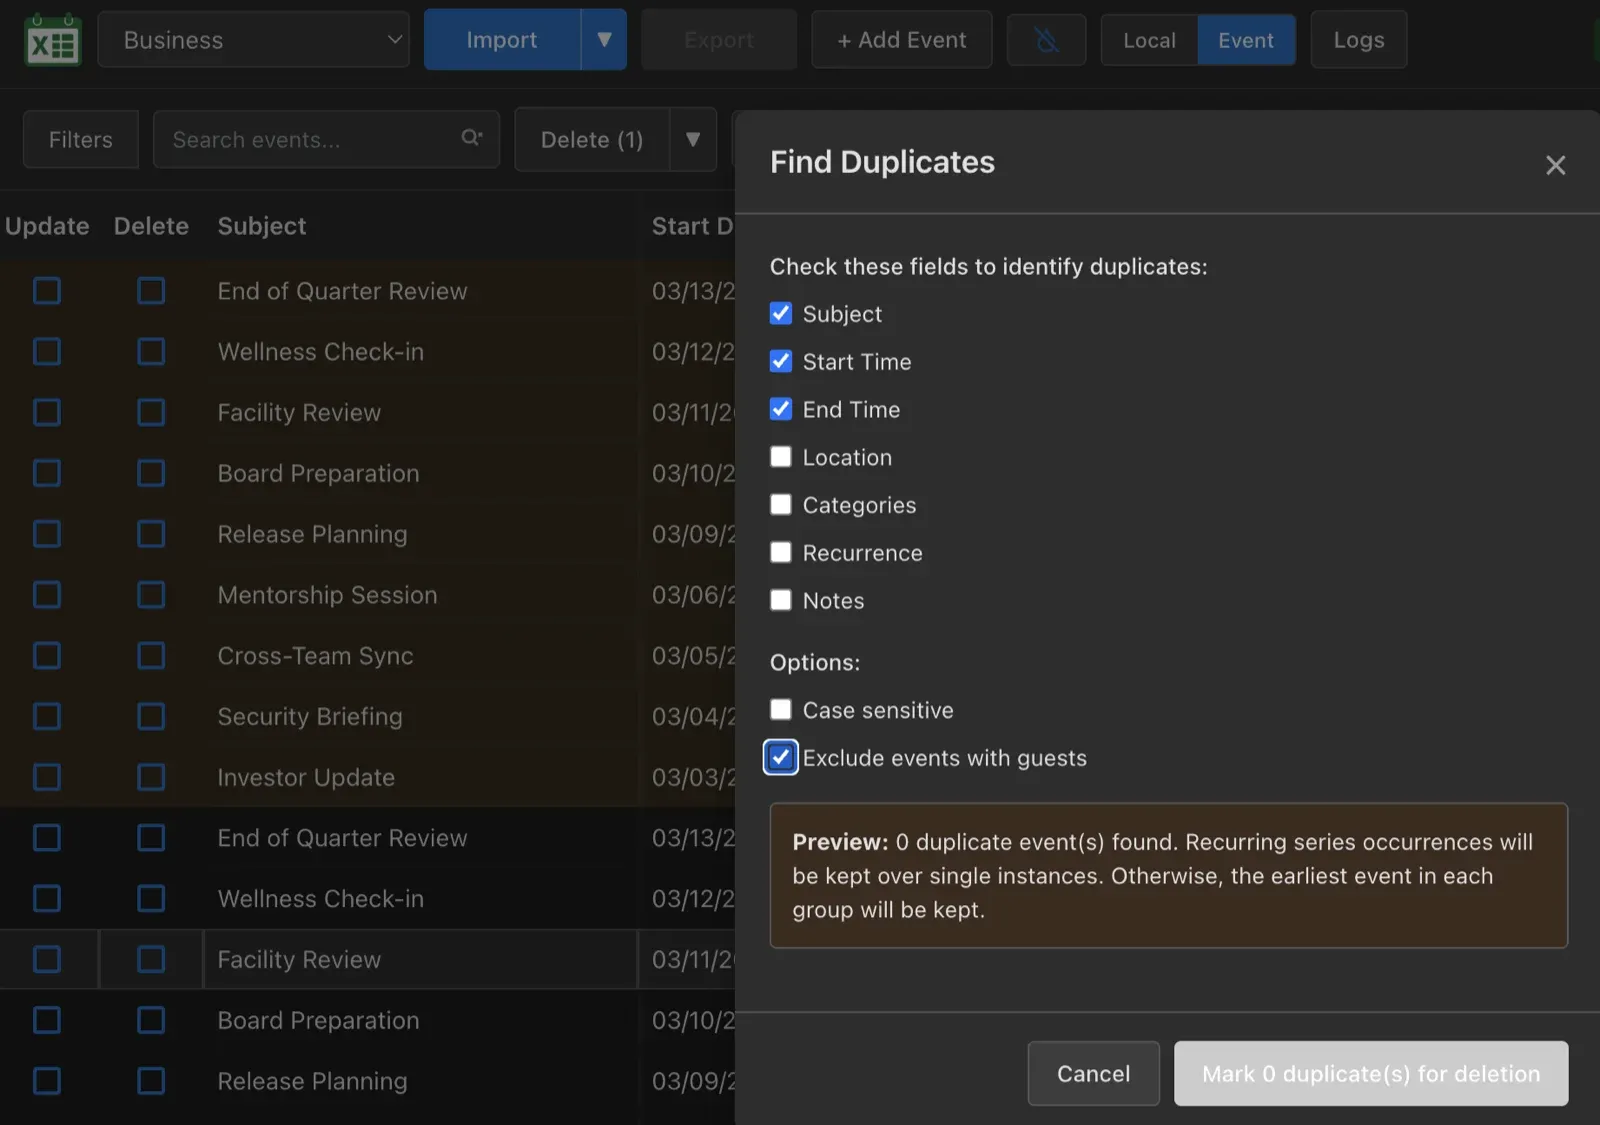Sort by the Subject column header

click(x=262, y=226)
